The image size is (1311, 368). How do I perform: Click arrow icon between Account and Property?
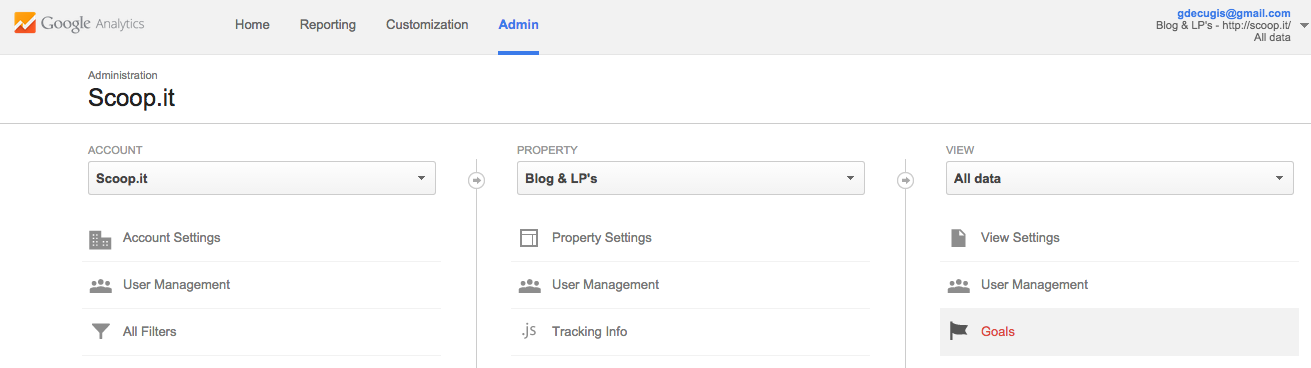476,180
